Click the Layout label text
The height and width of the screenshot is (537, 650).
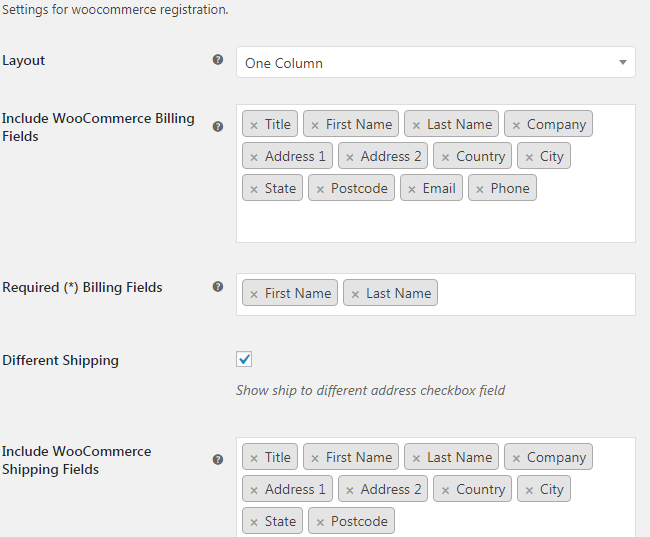click(23, 61)
